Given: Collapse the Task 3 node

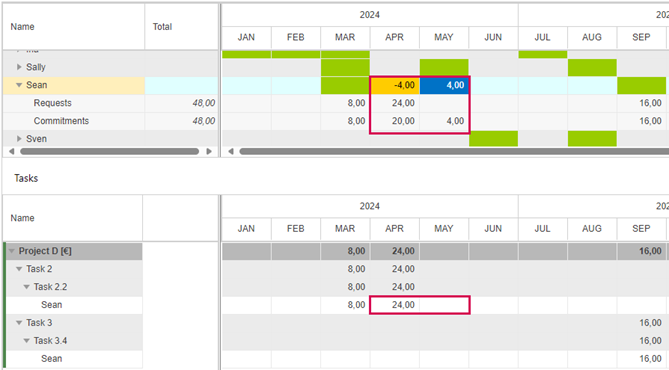Looking at the screenshot, I should (19, 323).
